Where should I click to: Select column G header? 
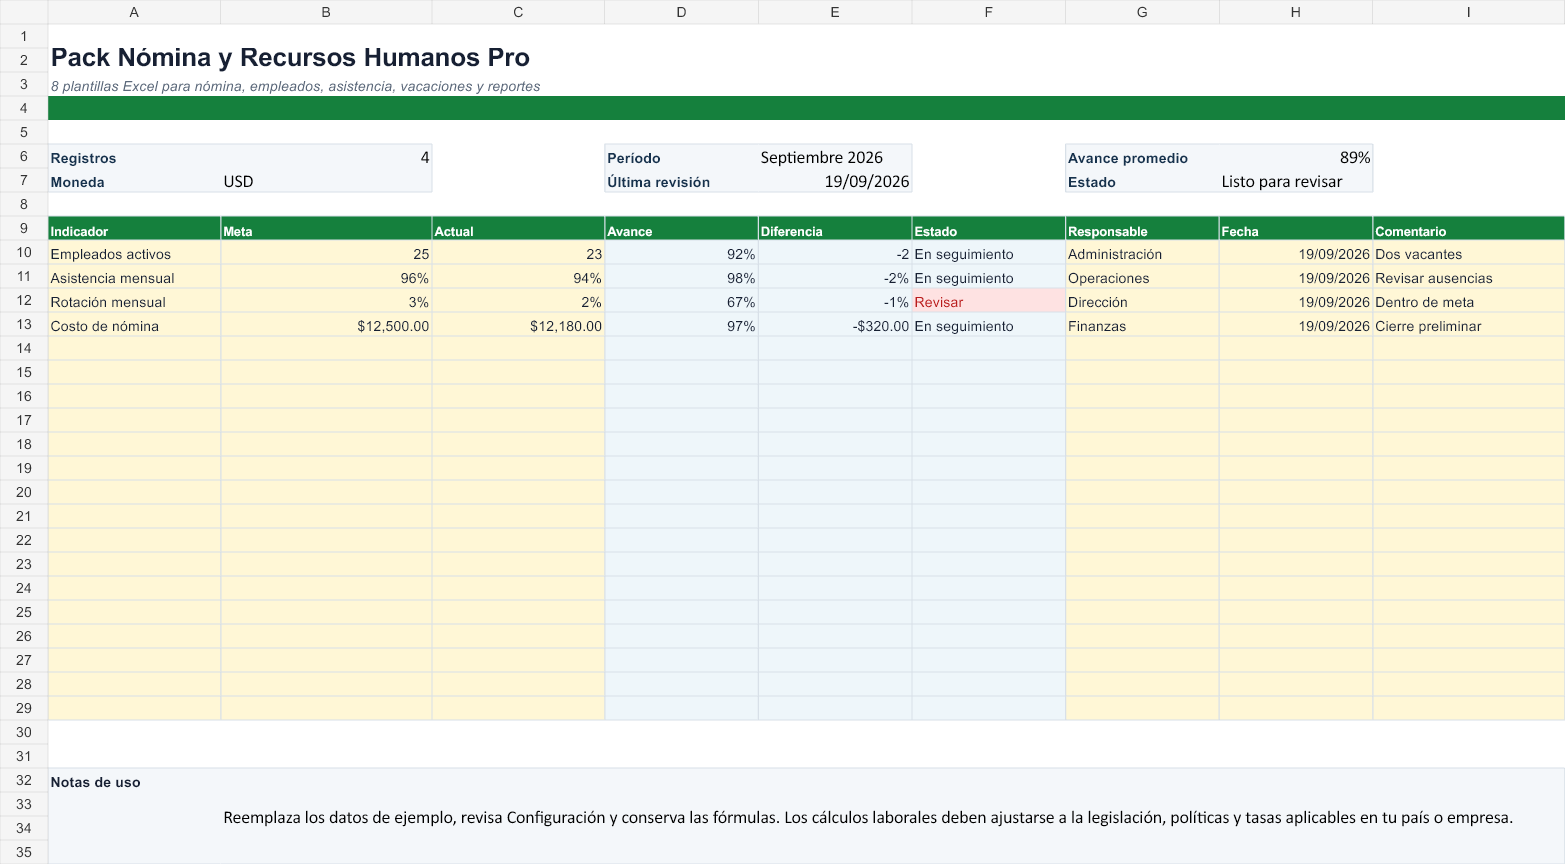(1142, 12)
